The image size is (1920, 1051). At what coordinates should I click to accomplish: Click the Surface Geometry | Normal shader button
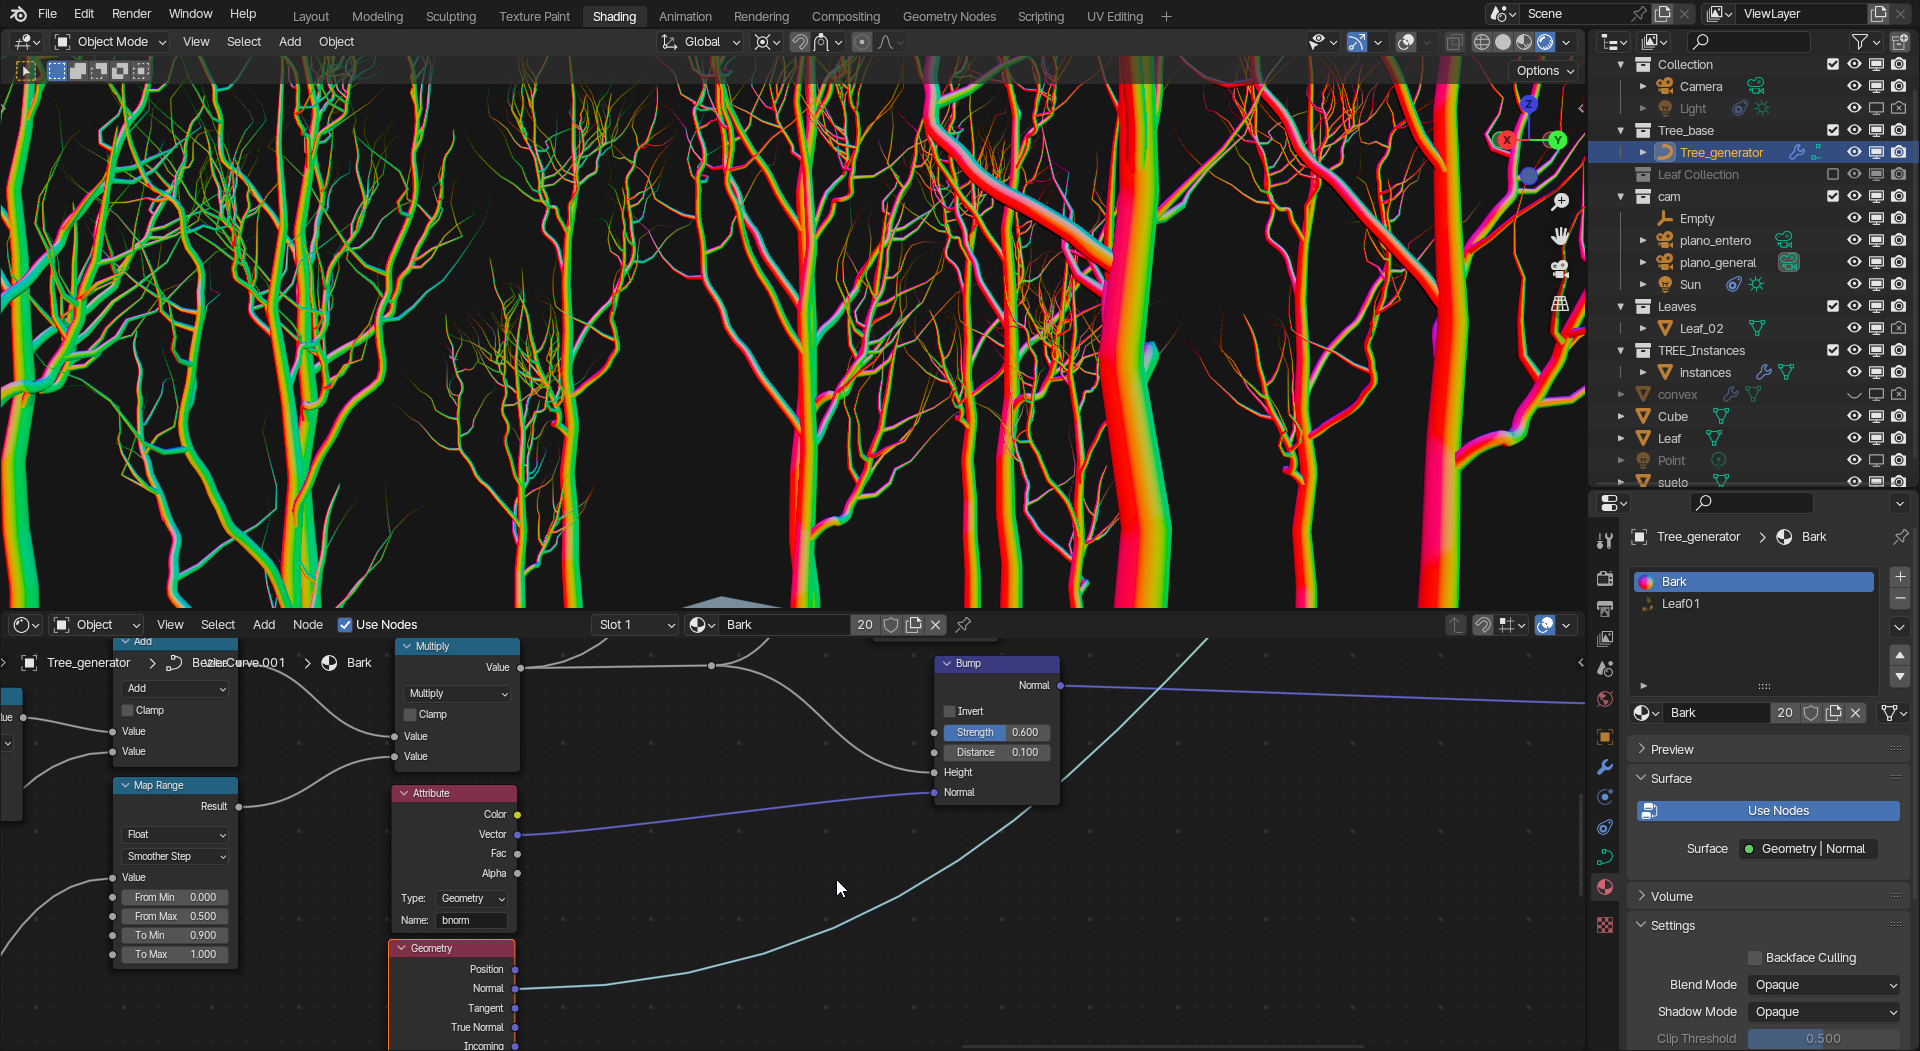(x=1808, y=849)
